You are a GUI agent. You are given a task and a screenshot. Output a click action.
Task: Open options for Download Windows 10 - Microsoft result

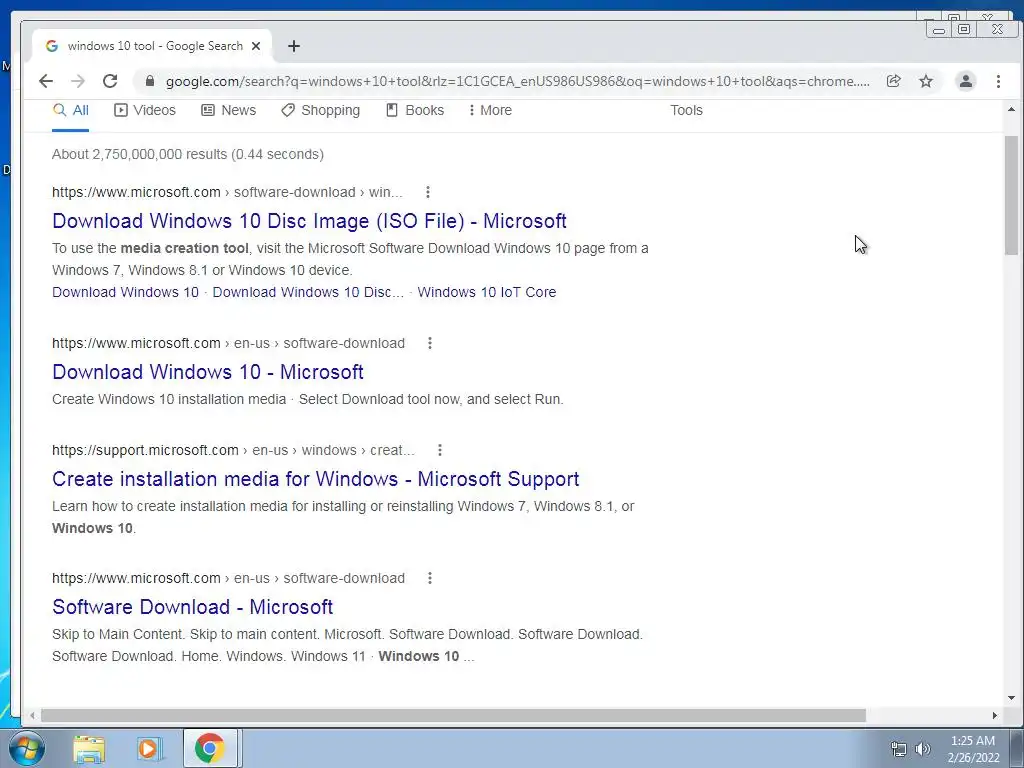point(430,343)
